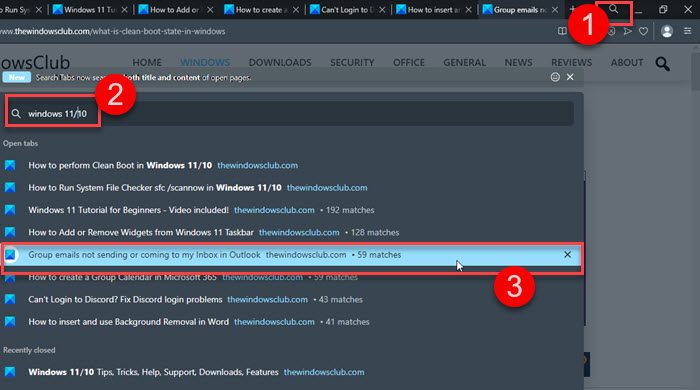The image size is (700, 390).
Task: Reopen recently closed 'Windows 11/10 Tips, Tricks' page
Action: [x=292, y=372]
